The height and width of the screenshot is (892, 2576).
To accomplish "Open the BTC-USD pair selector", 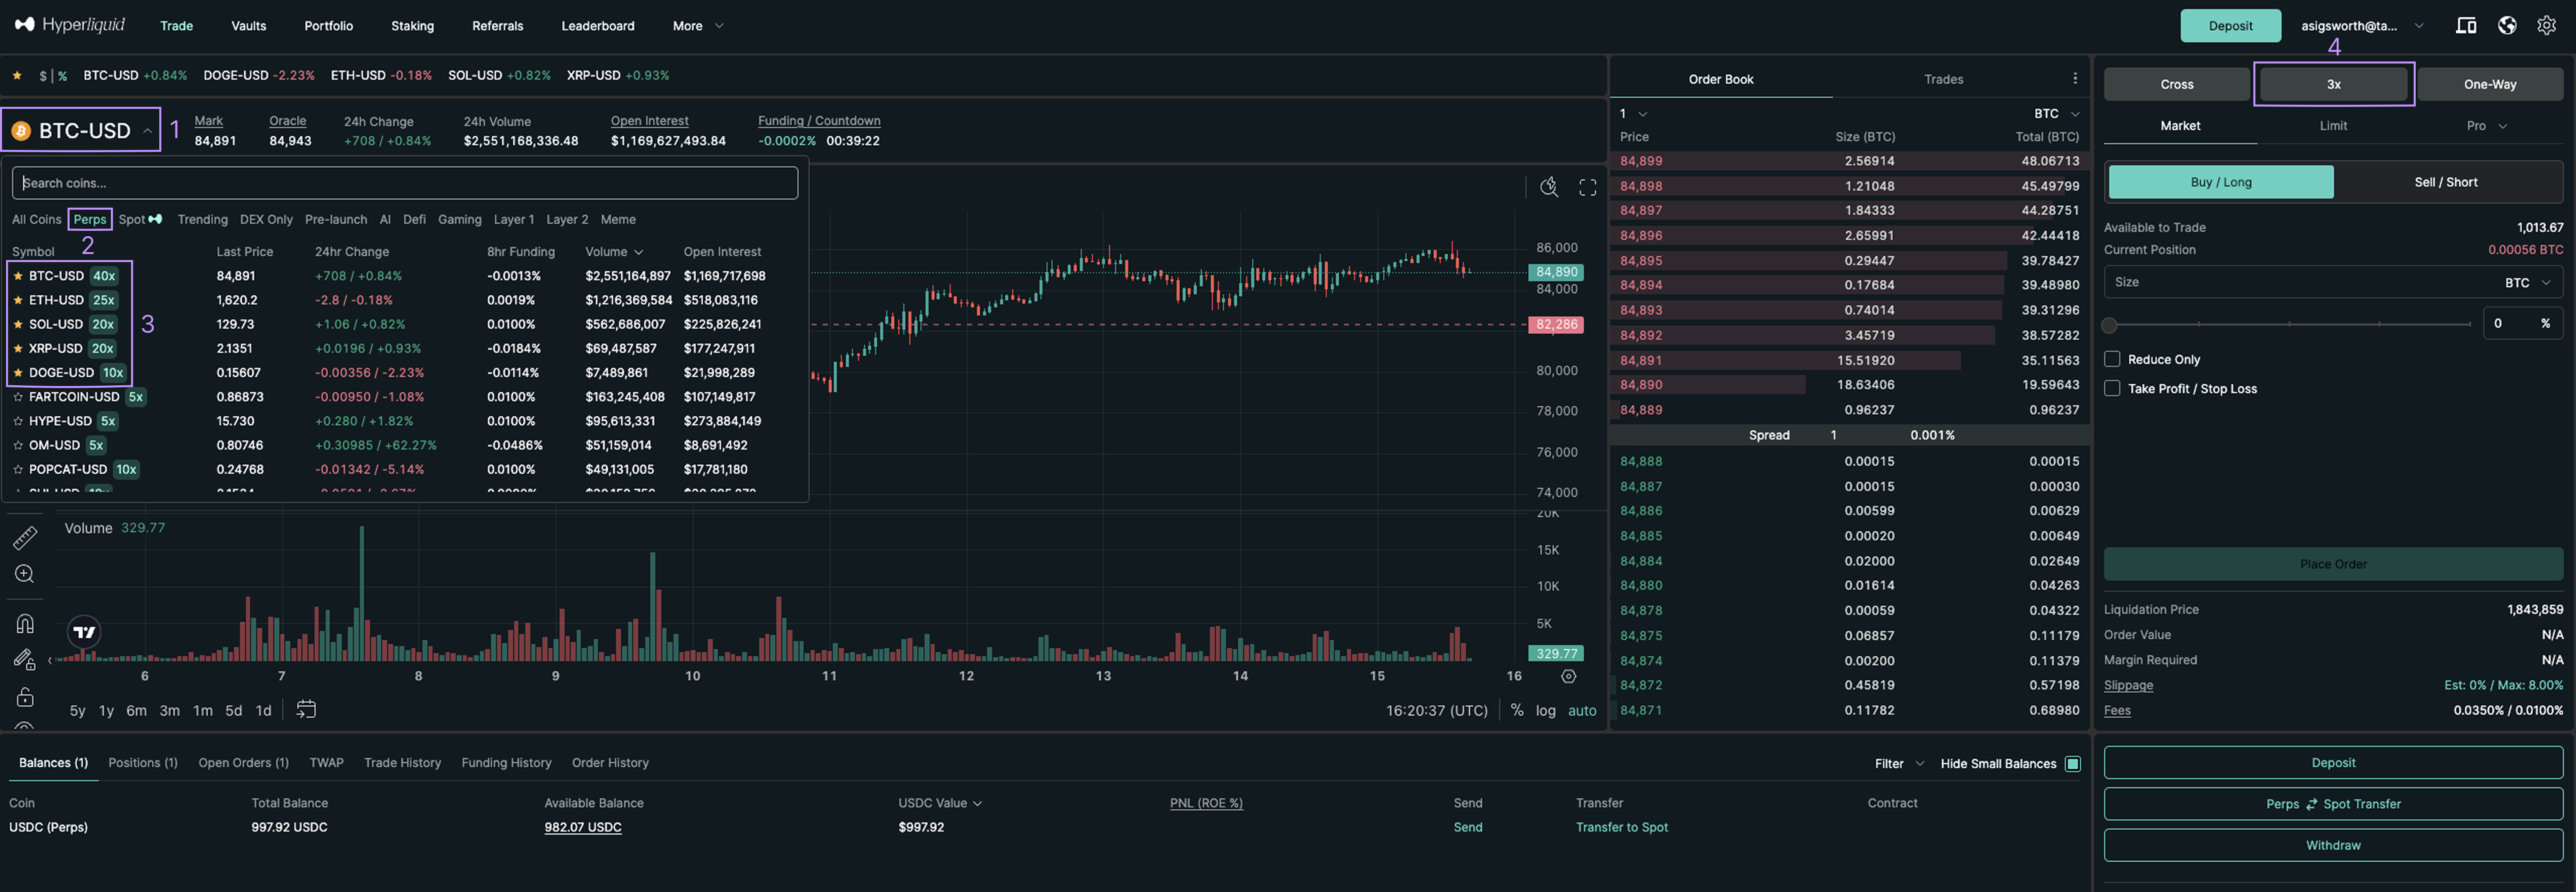I will pyautogui.click(x=82, y=130).
